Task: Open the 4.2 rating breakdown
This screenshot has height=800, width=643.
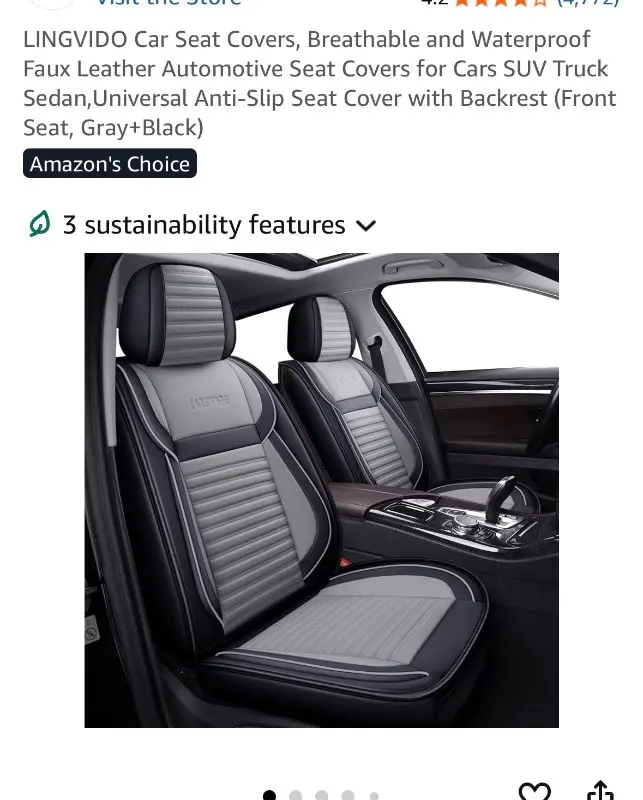Action: 434,3
